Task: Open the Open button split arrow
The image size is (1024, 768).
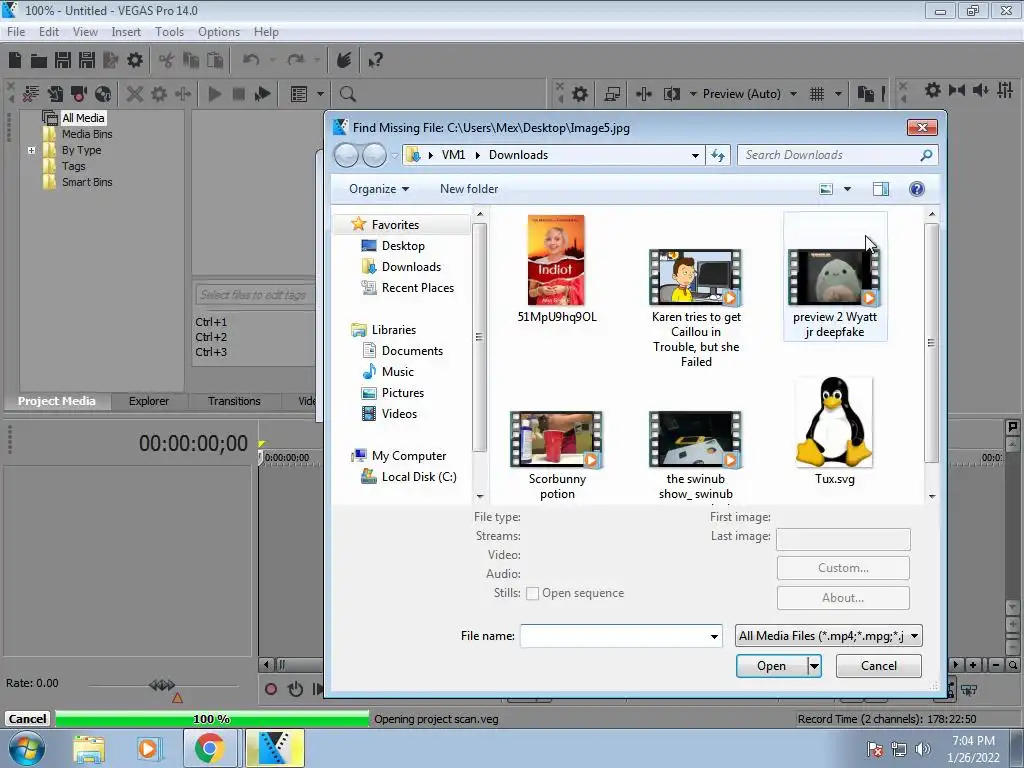Action: (x=814, y=666)
